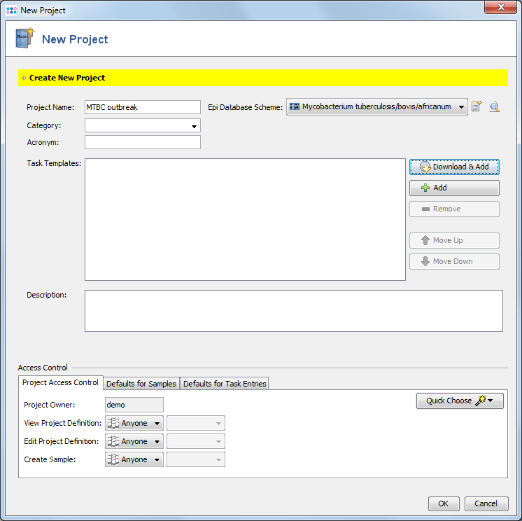Click the Remove task template button
The height and width of the screenshot is (521, 522).
click(x=454, y=209)
